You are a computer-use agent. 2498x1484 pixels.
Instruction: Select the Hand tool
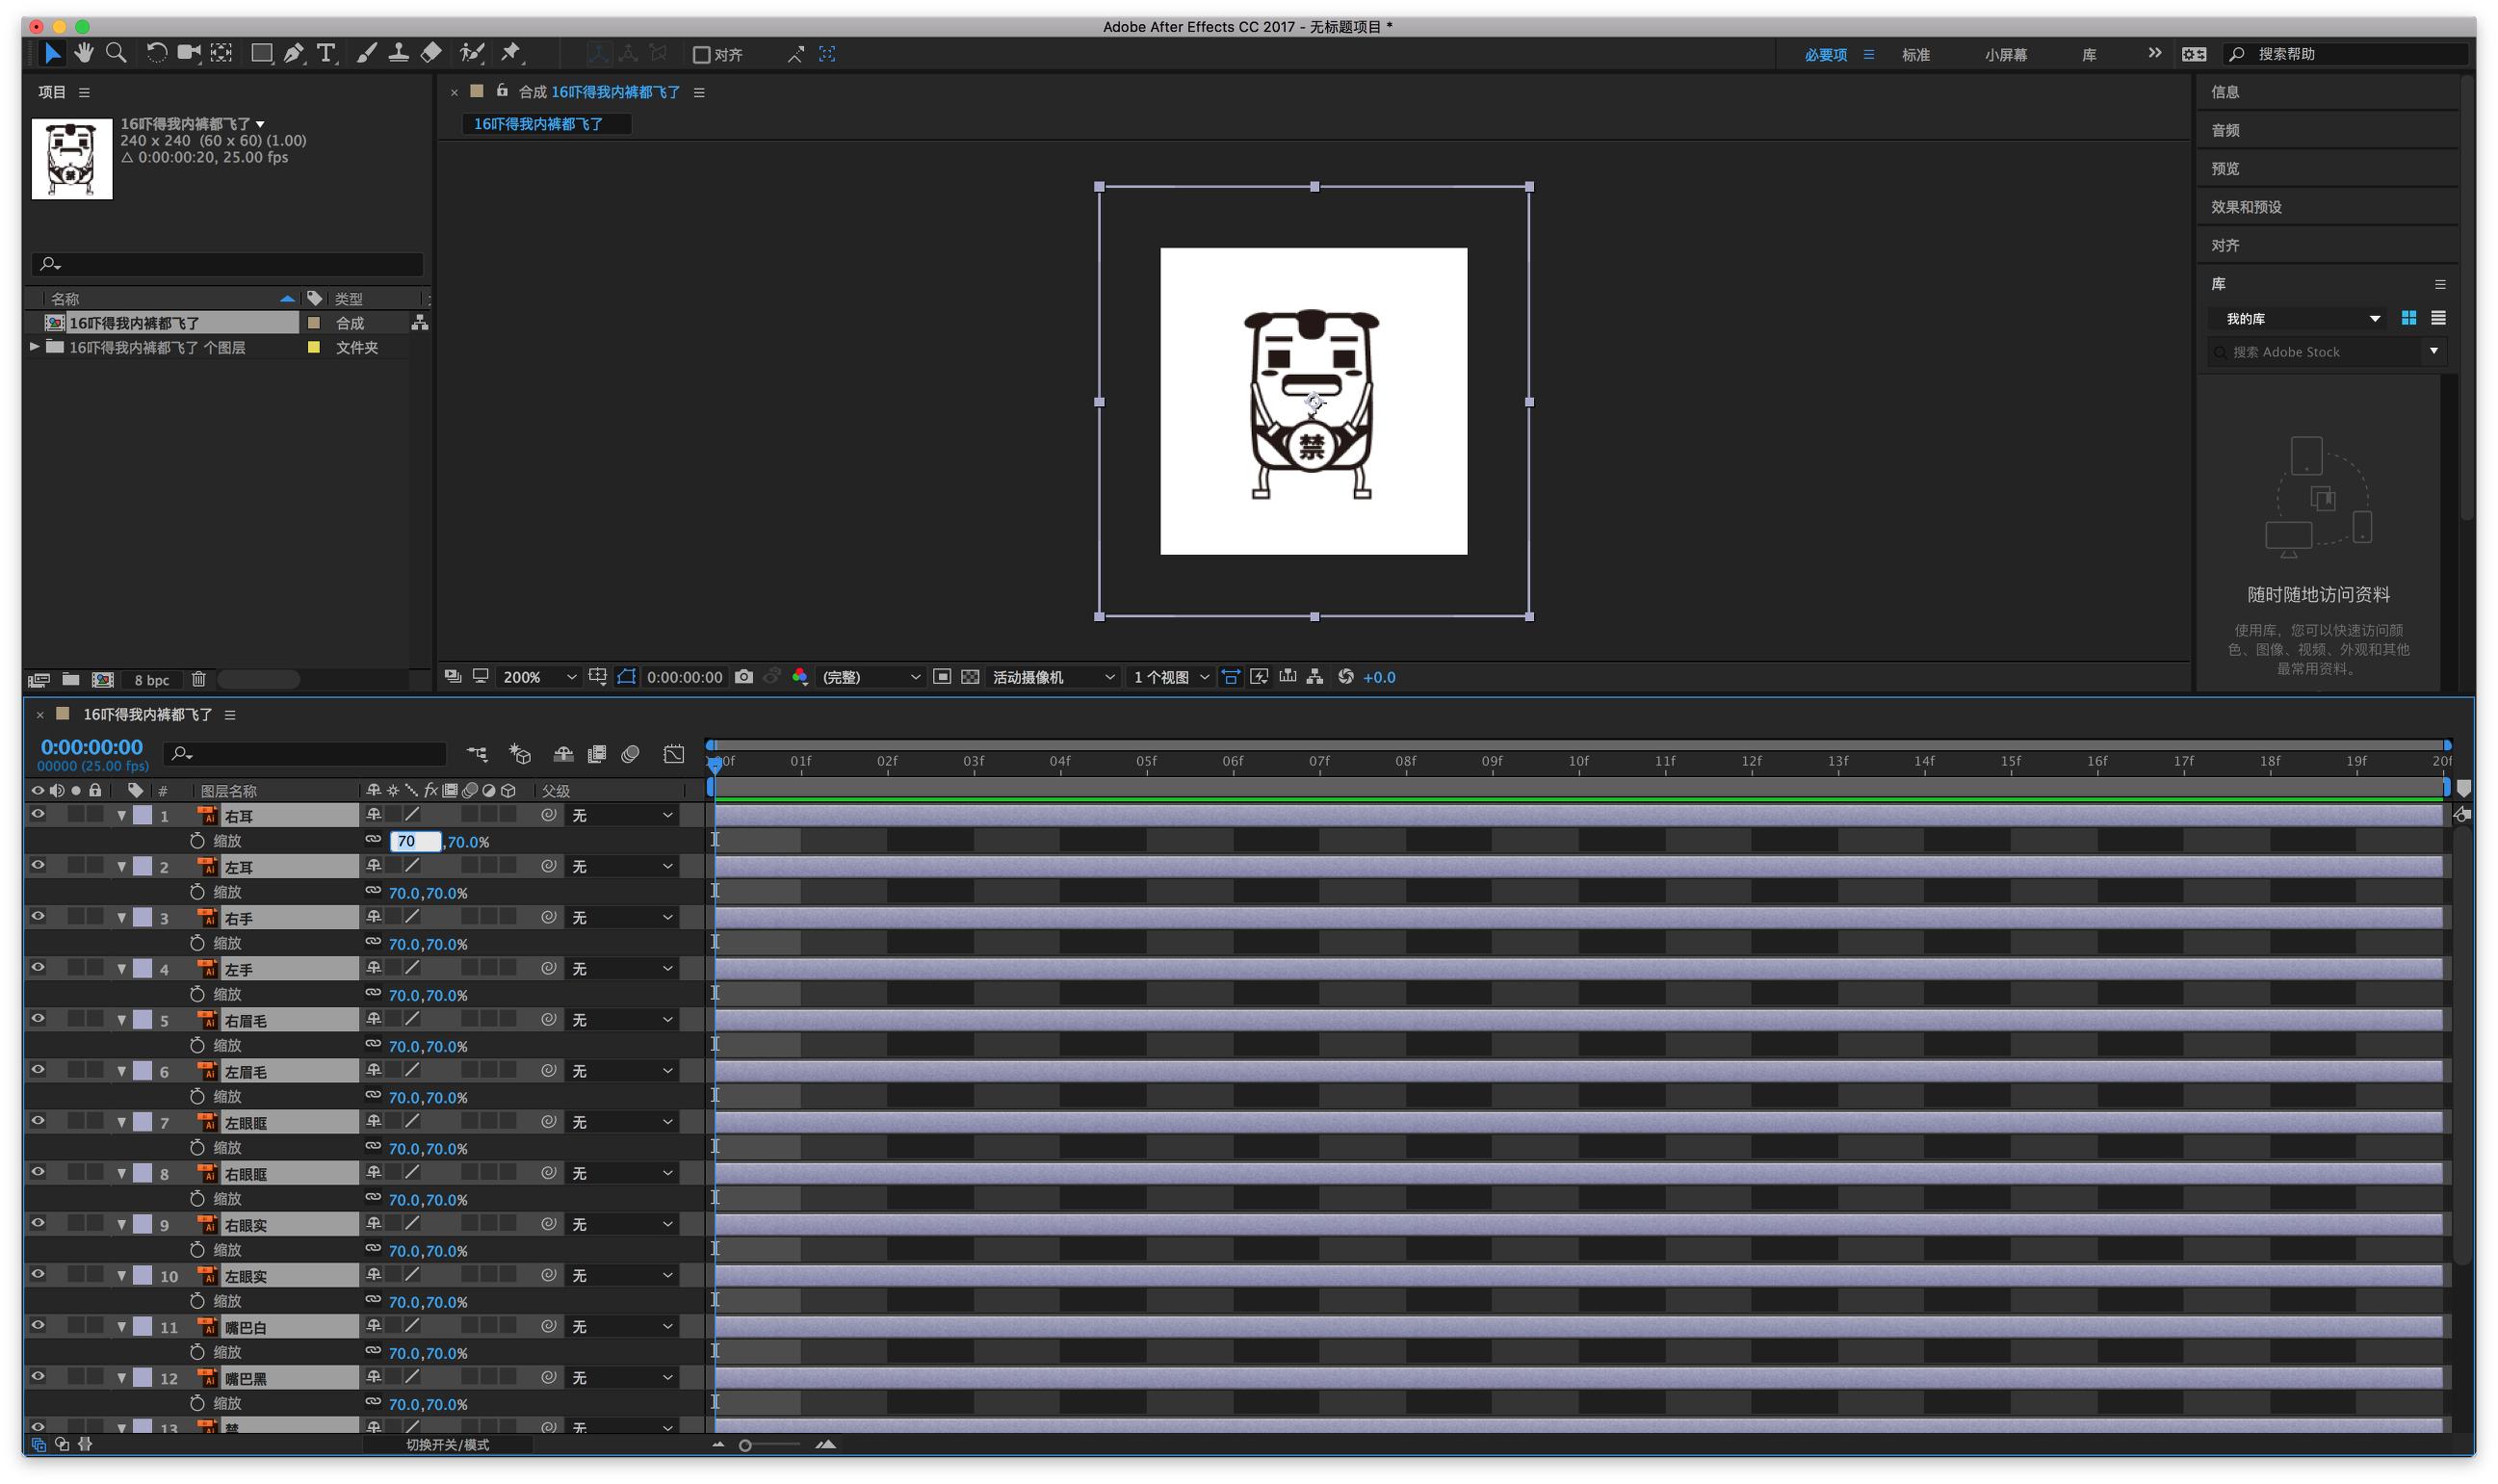pos(84,53)
